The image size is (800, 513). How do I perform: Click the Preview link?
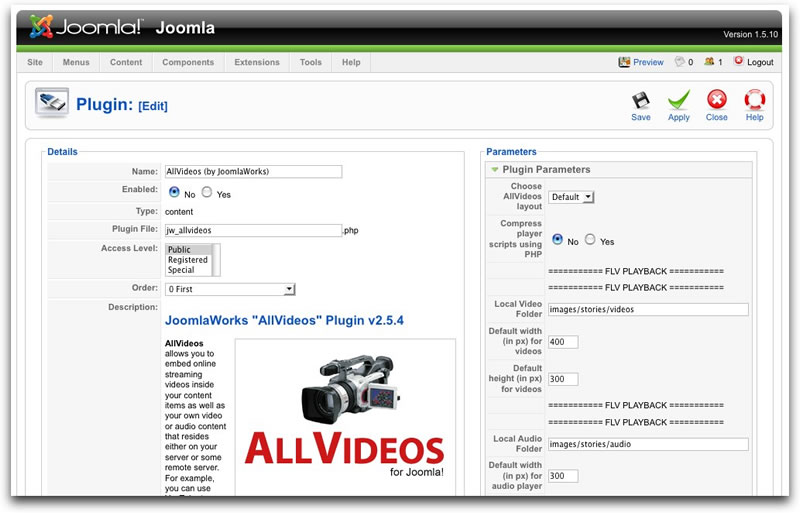coord(648,62)
